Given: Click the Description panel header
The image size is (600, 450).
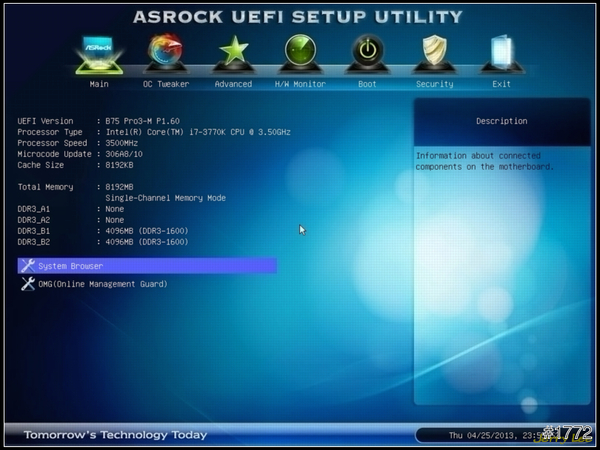Looking at the screenshot, I should [x=501, y=121].
